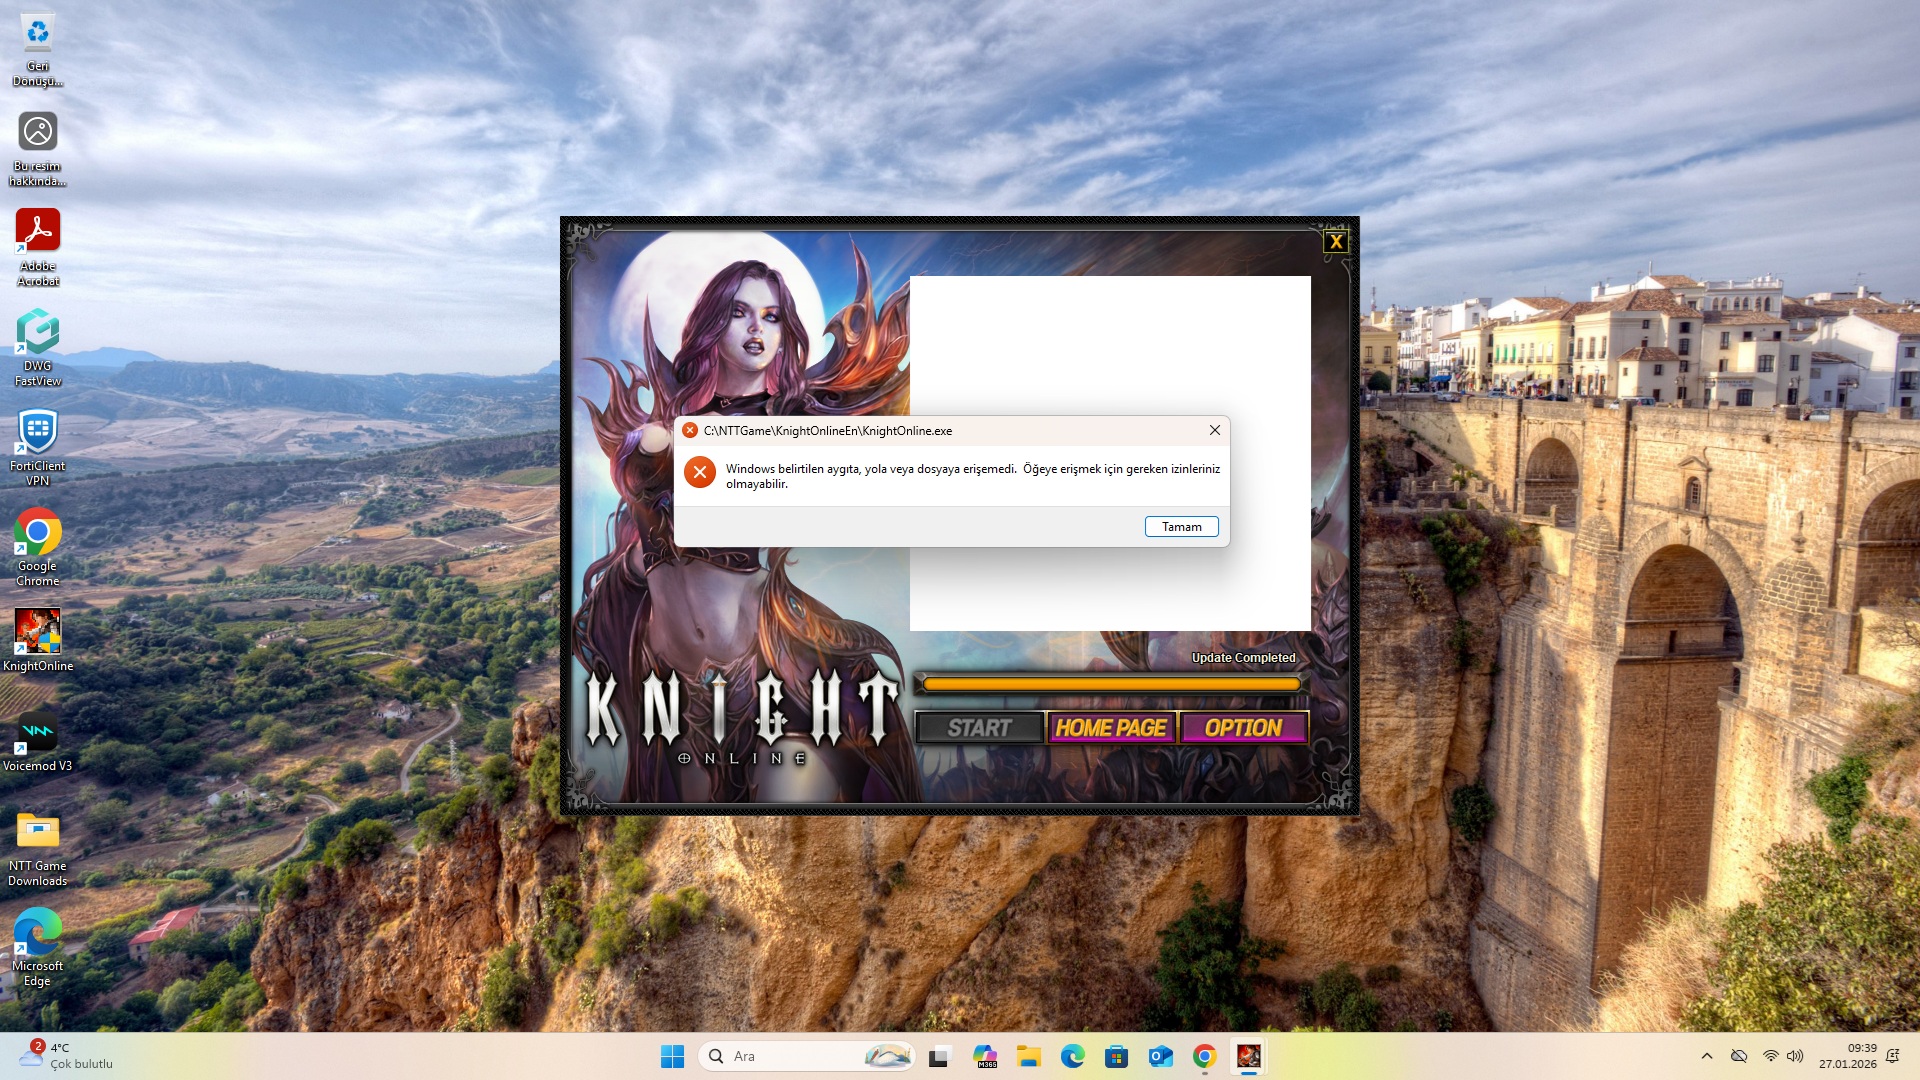Viewport: 1920px width, 1080px height.
Task: Click the dialog title path KnightOnline.exe
Action: pyautogui.click(x=828, y=431)
